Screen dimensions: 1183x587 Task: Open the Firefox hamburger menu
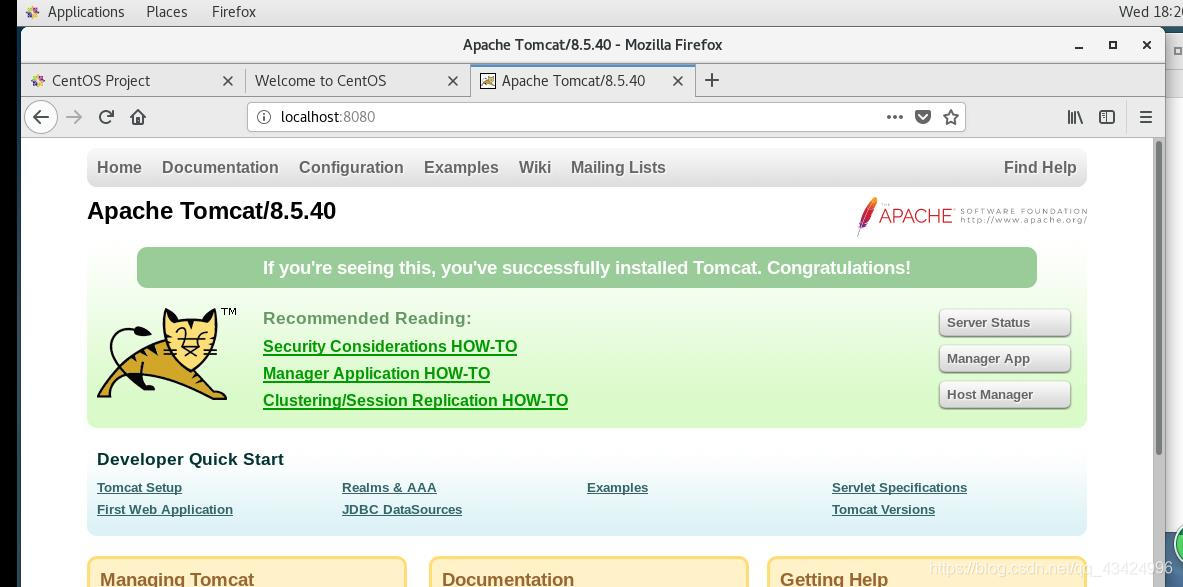[x=1146, y=117]
